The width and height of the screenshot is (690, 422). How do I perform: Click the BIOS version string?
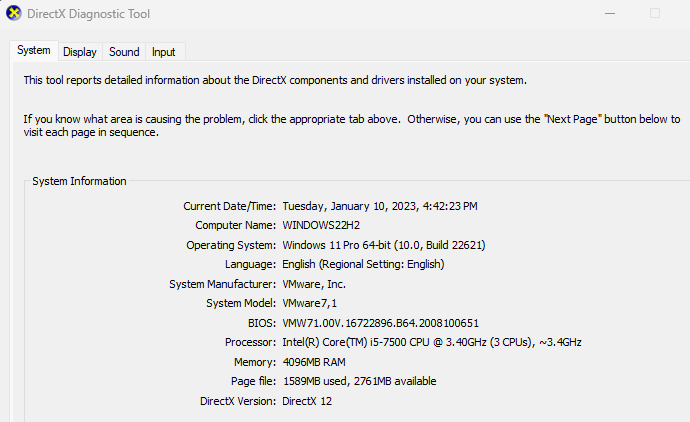coord(381,323)
